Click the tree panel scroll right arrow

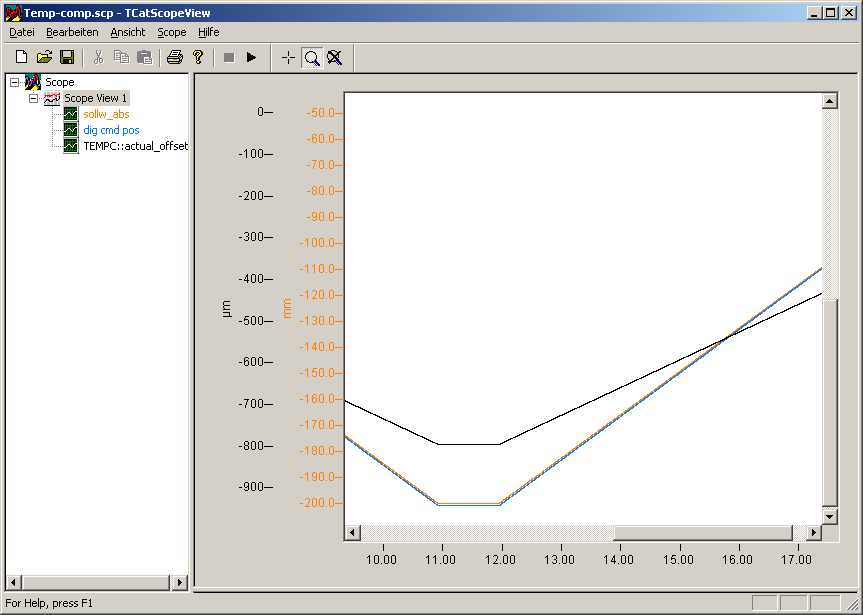tap(179, 582)
